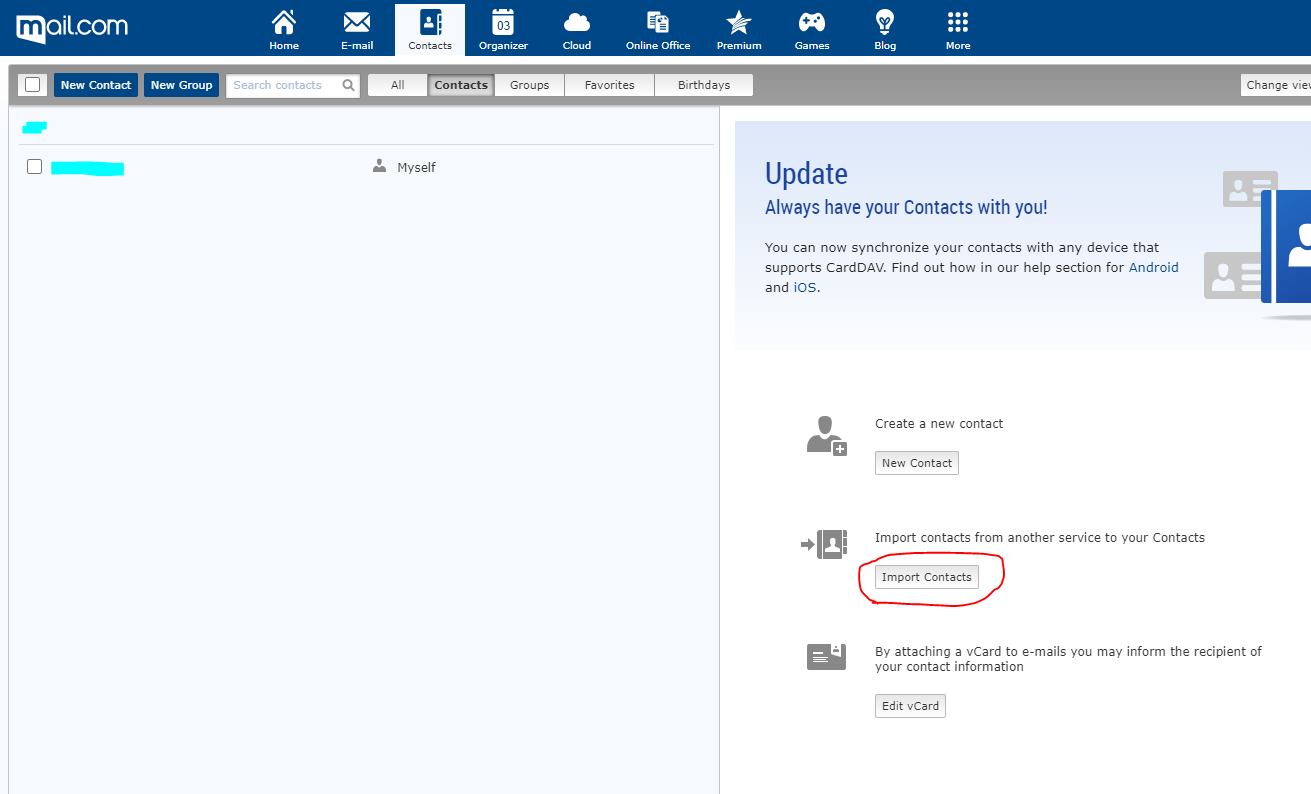Open the mail.com logo home link
This screenshot has width=1311, height=794.
(72, 28)
